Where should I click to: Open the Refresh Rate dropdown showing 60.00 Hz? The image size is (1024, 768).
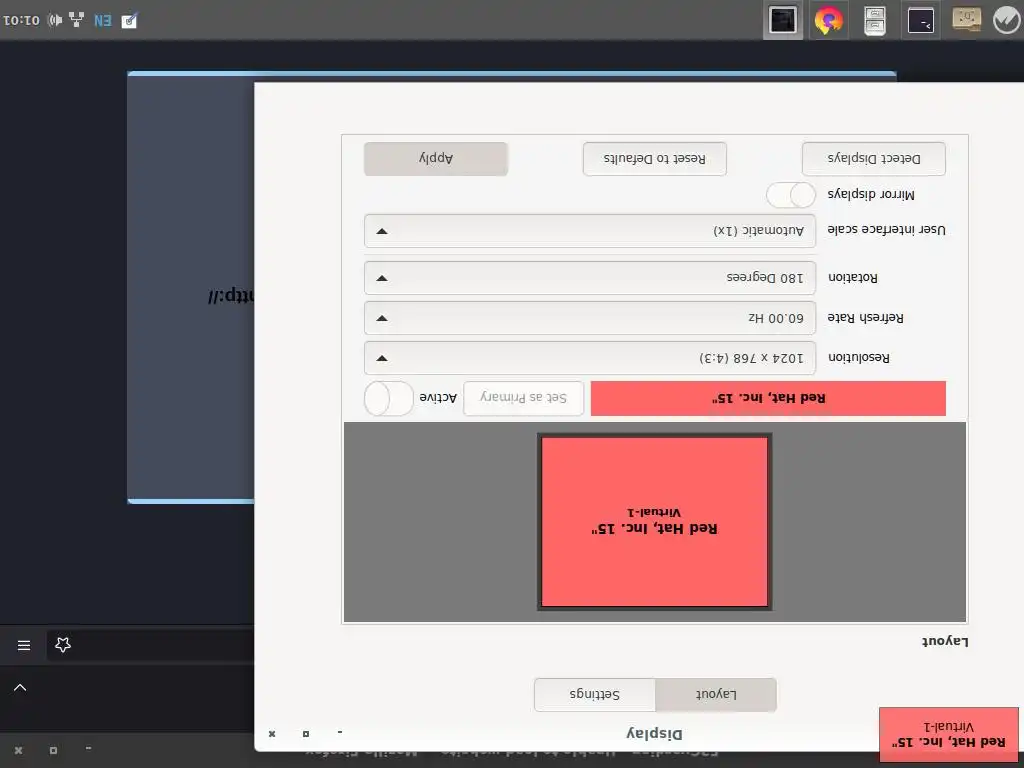tap(590, 318)
